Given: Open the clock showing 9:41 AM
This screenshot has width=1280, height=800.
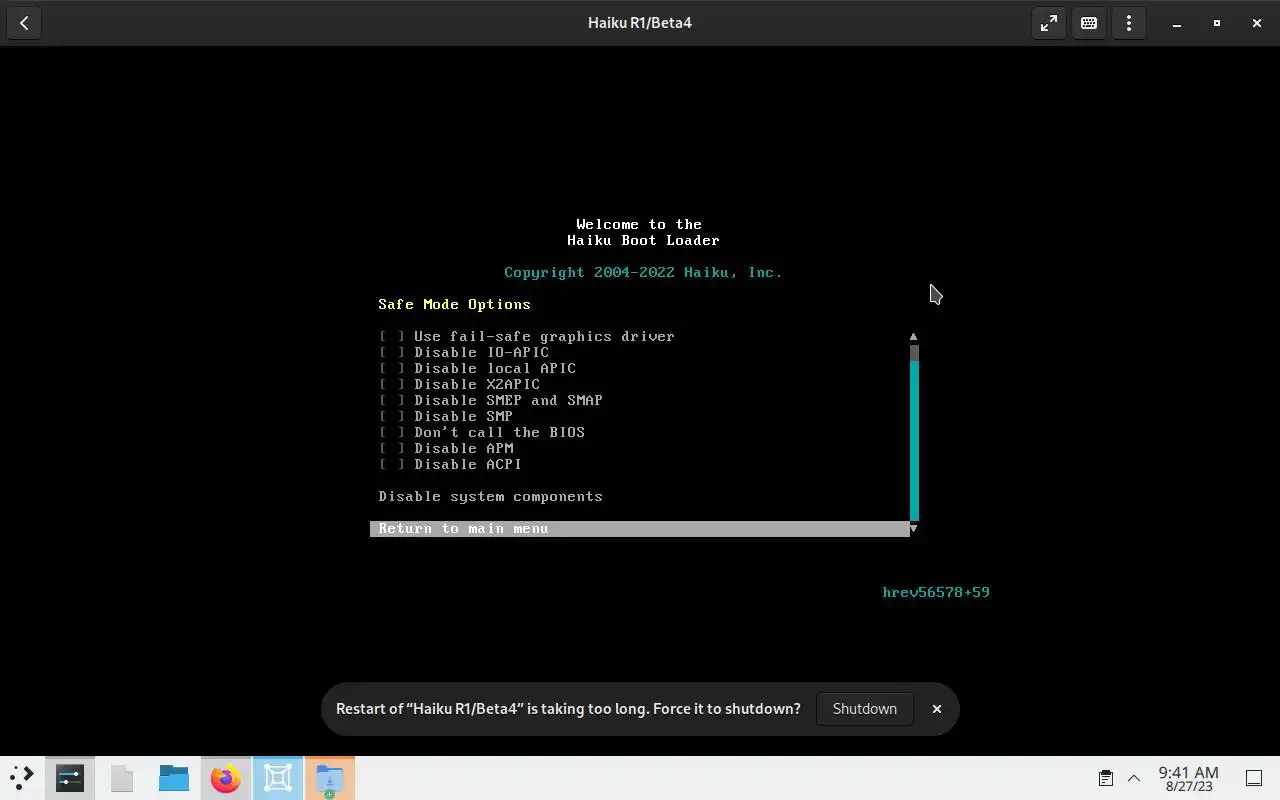Looking at the screenshot, I should coord(1188,778).
